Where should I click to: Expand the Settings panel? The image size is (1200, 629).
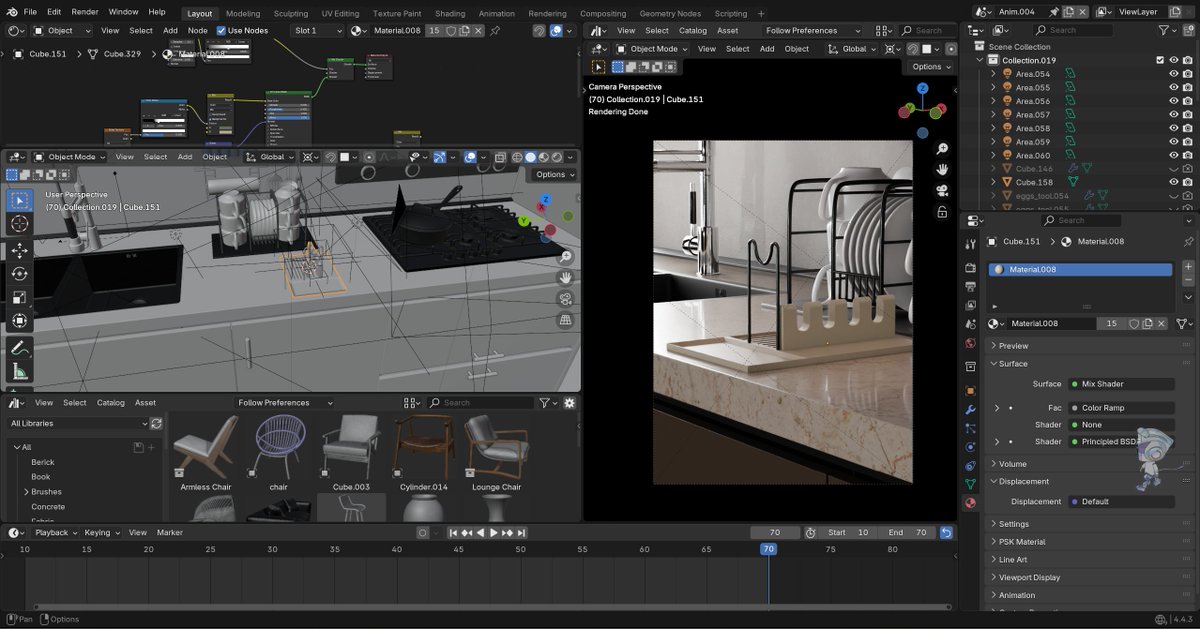click(1013, 524)
